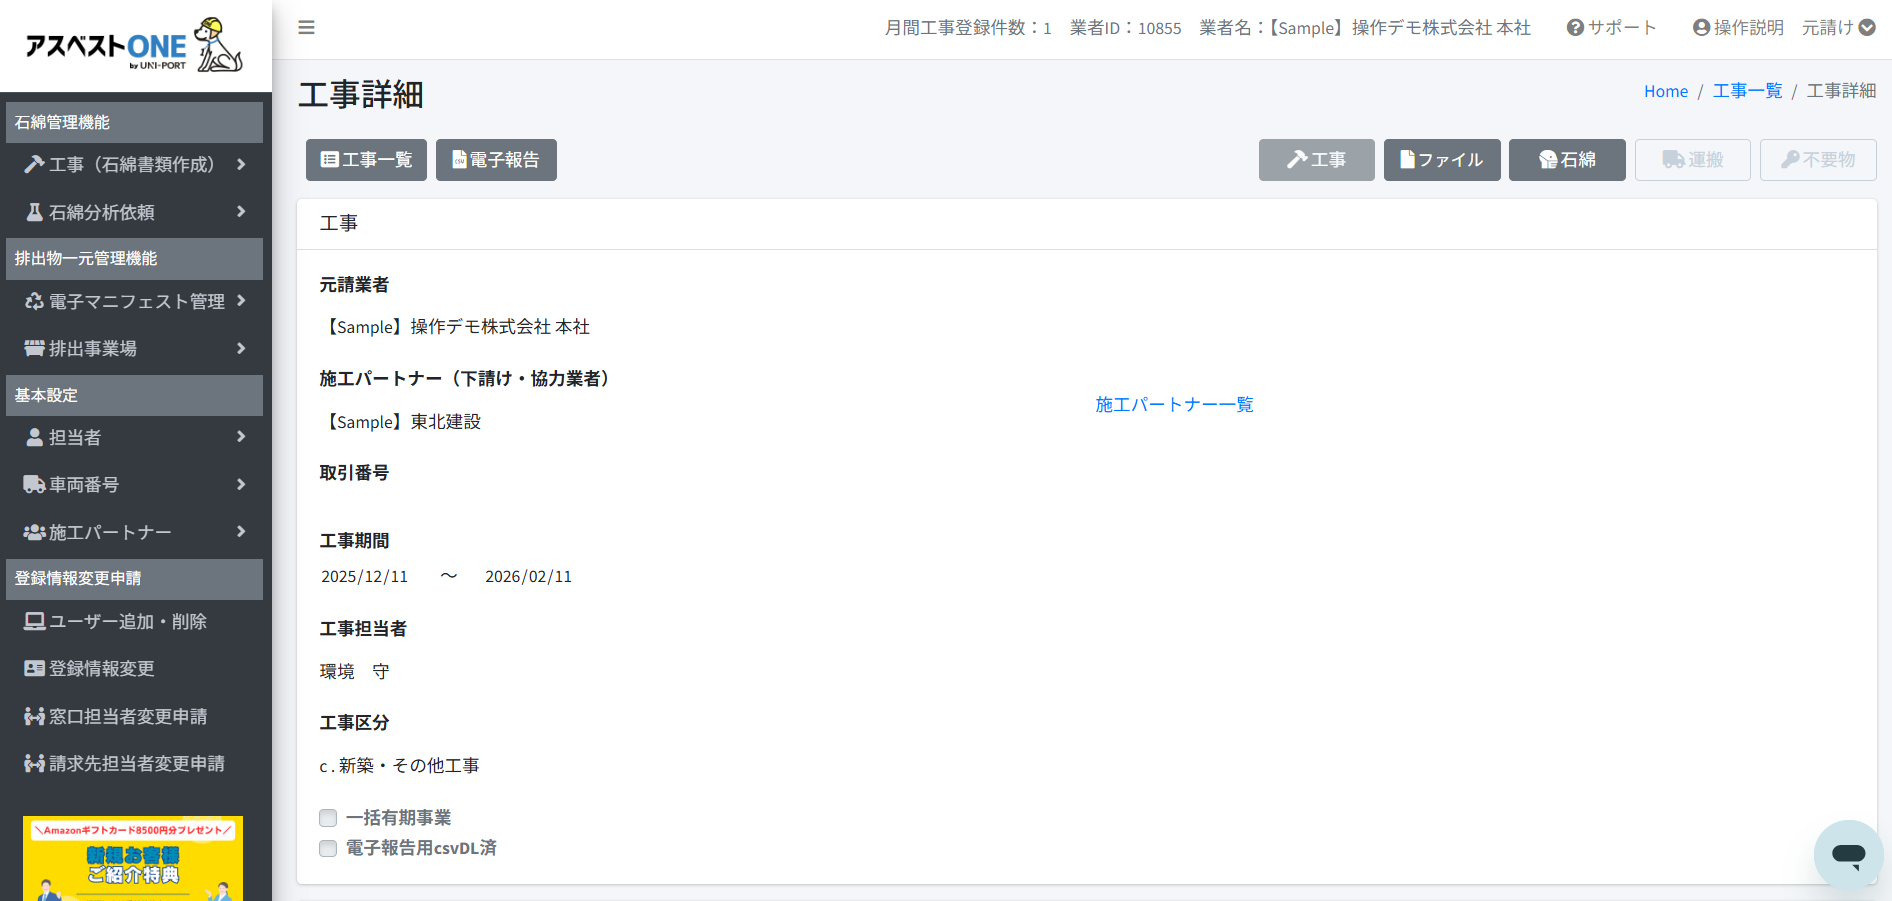The image size is (1892, 901).
Task: Click the サポート help icon
Action: [x=1611, y=28]
